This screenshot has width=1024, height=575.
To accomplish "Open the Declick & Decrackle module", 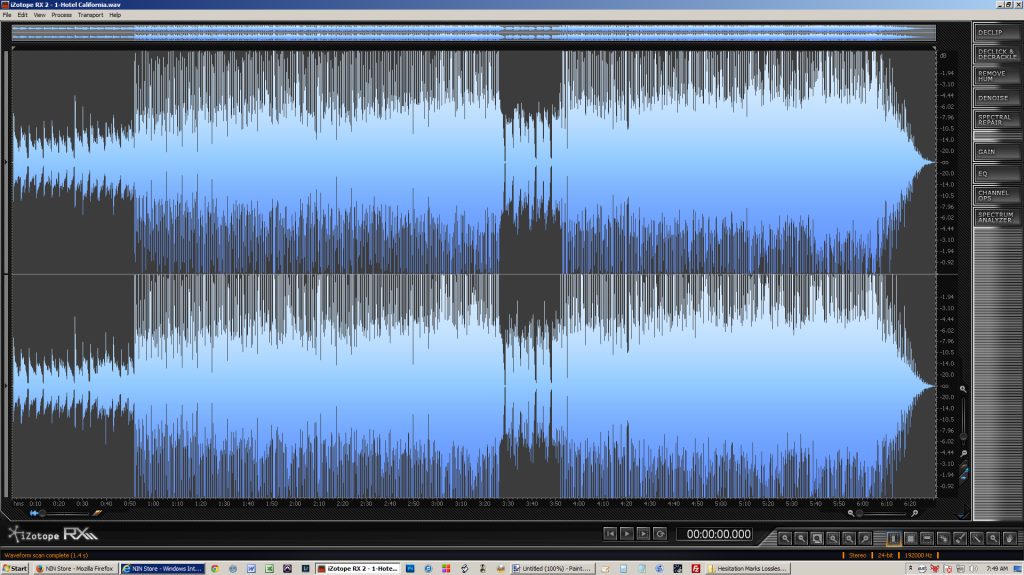I will click(x=997, y=54).
